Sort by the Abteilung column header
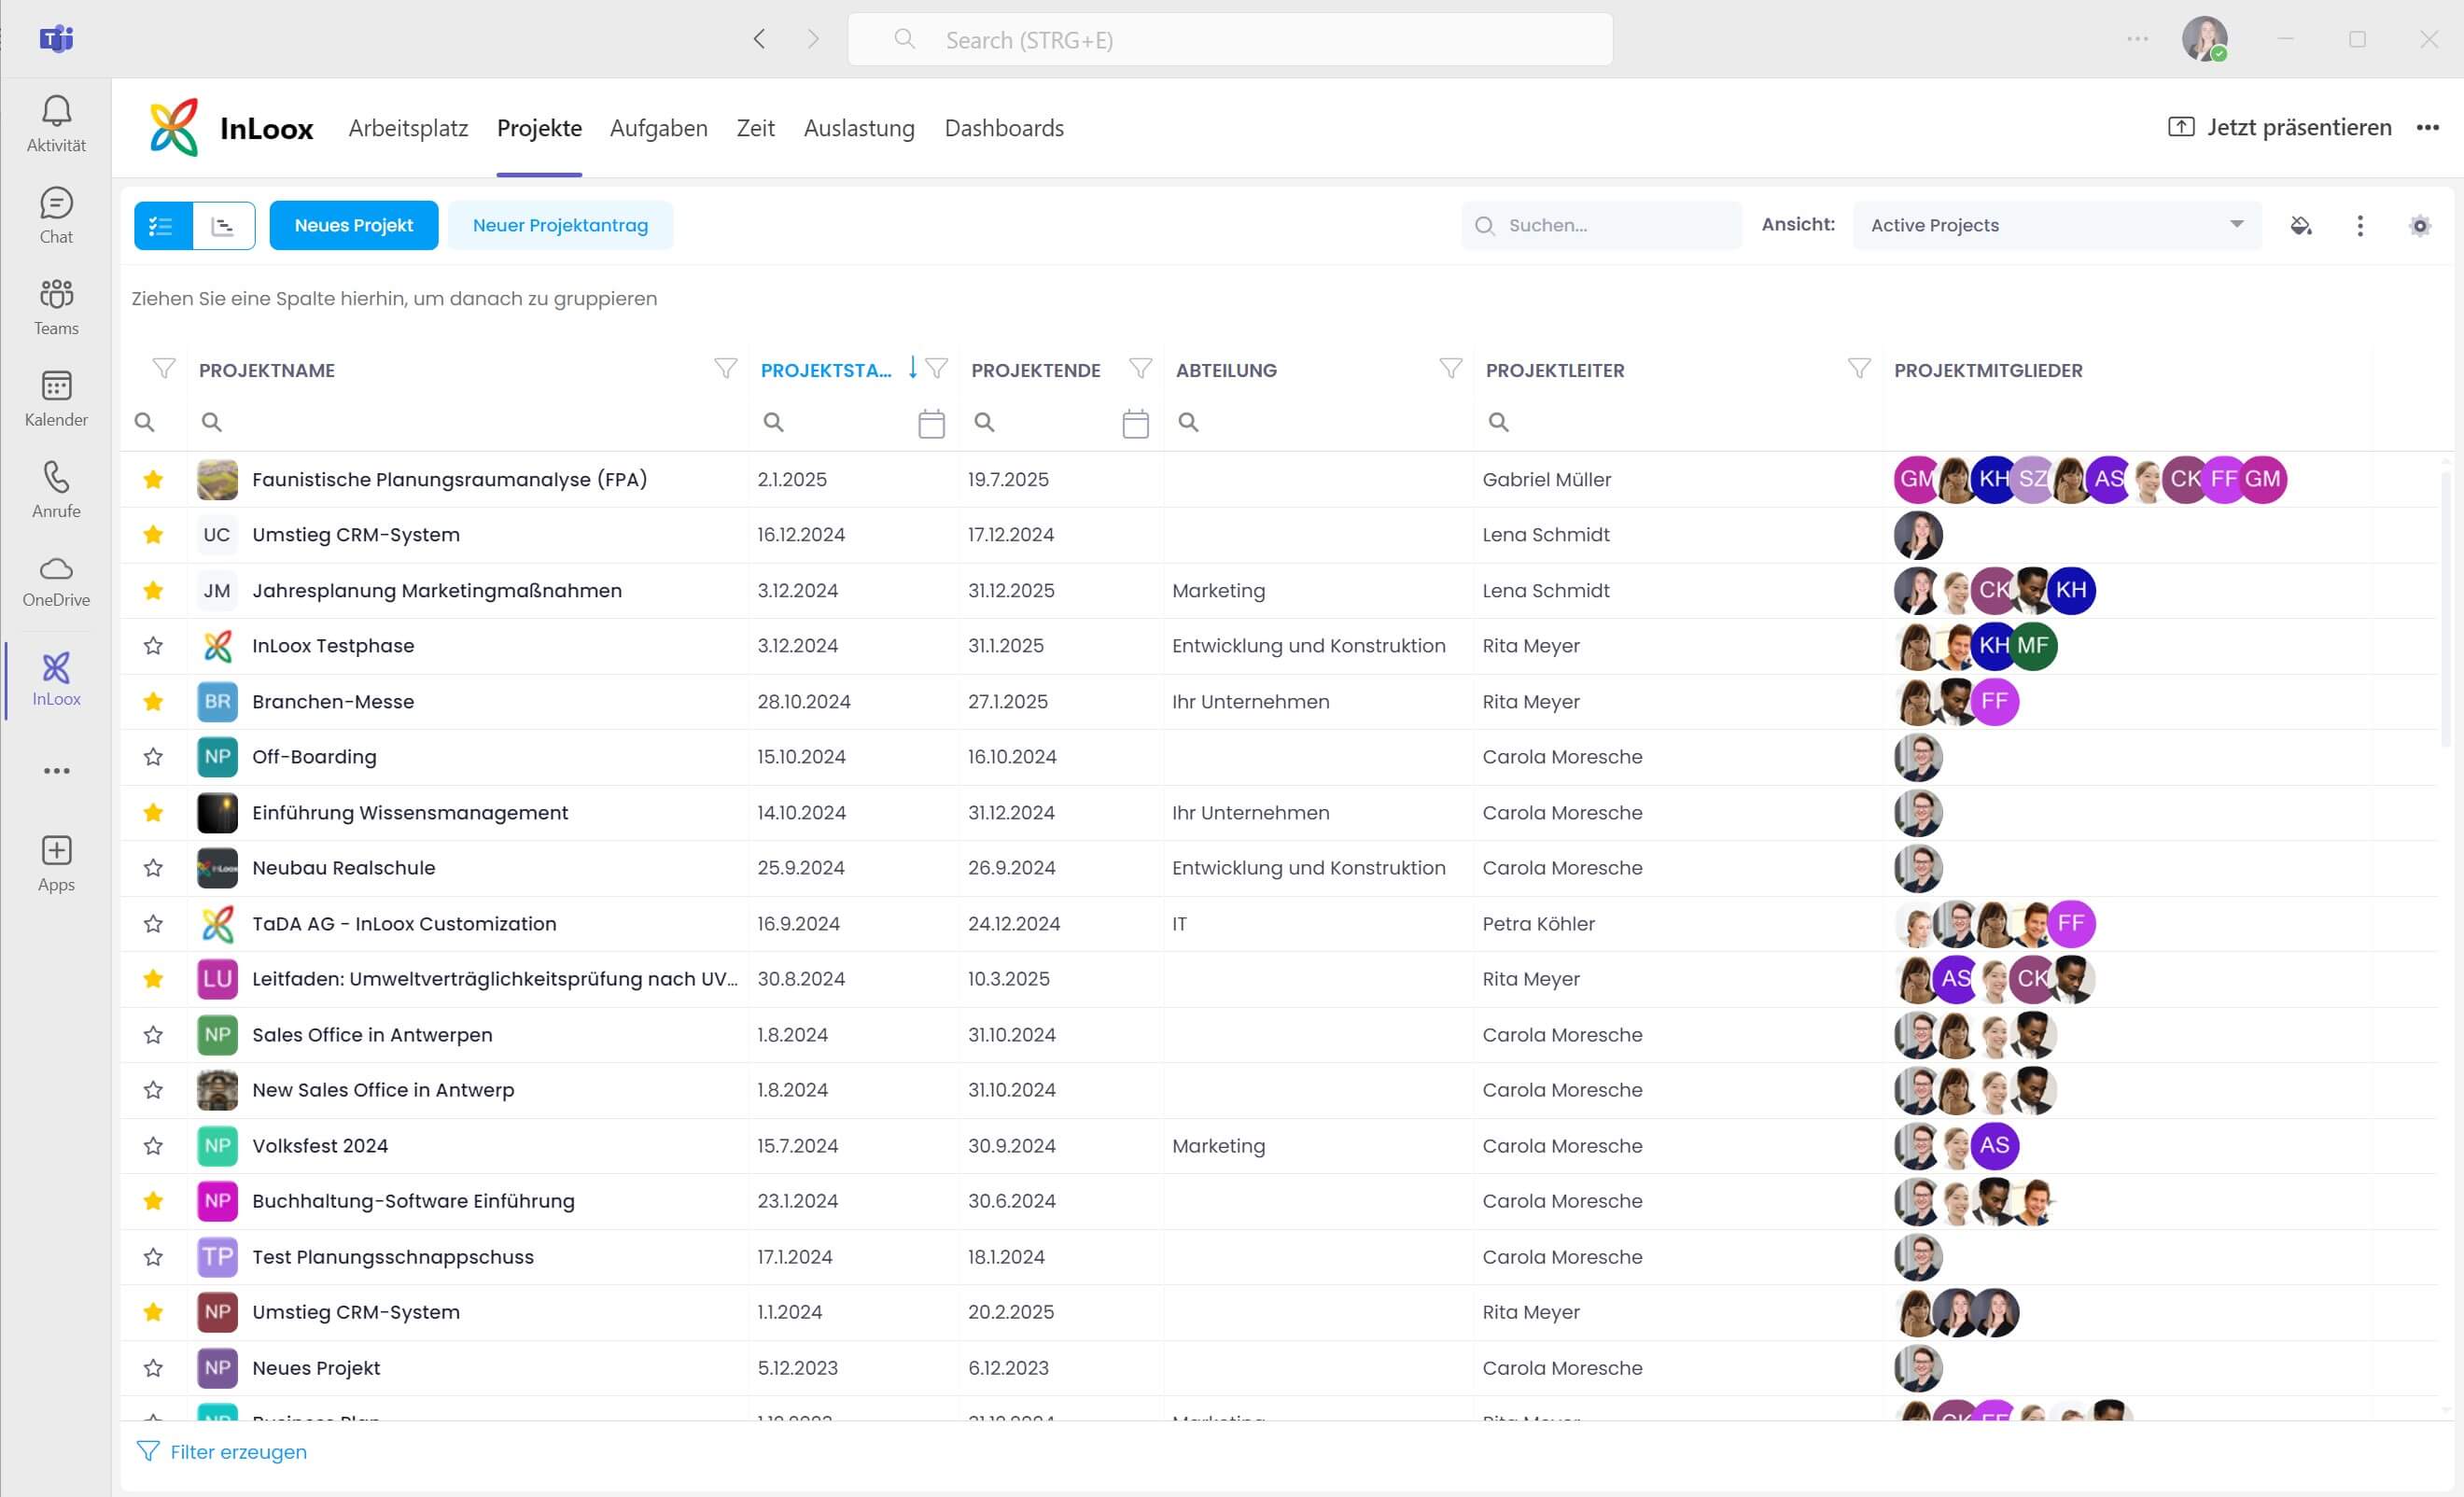The width and height of the screenshot is (2464, 1497). click(x=1226, y=370)
